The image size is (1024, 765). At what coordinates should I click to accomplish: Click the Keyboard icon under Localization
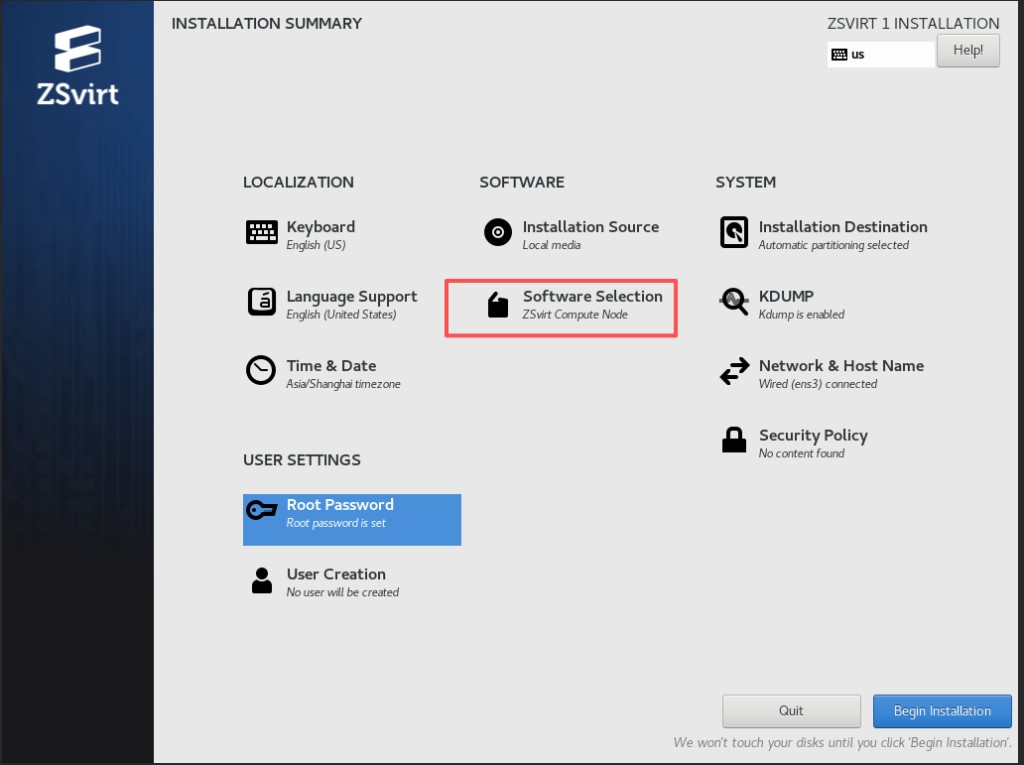(x=262, y=232)
